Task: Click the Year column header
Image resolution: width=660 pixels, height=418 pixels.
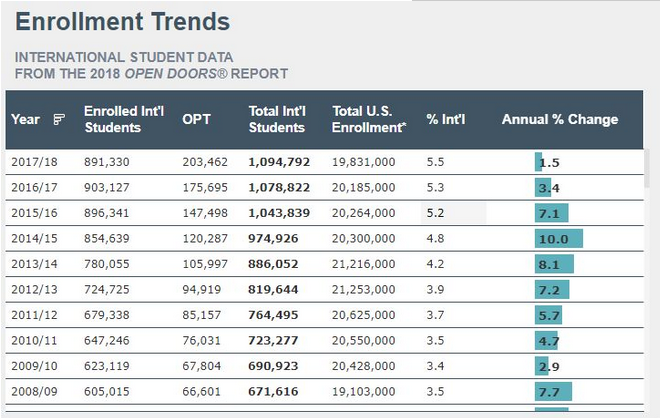Action: click(26, 120)
